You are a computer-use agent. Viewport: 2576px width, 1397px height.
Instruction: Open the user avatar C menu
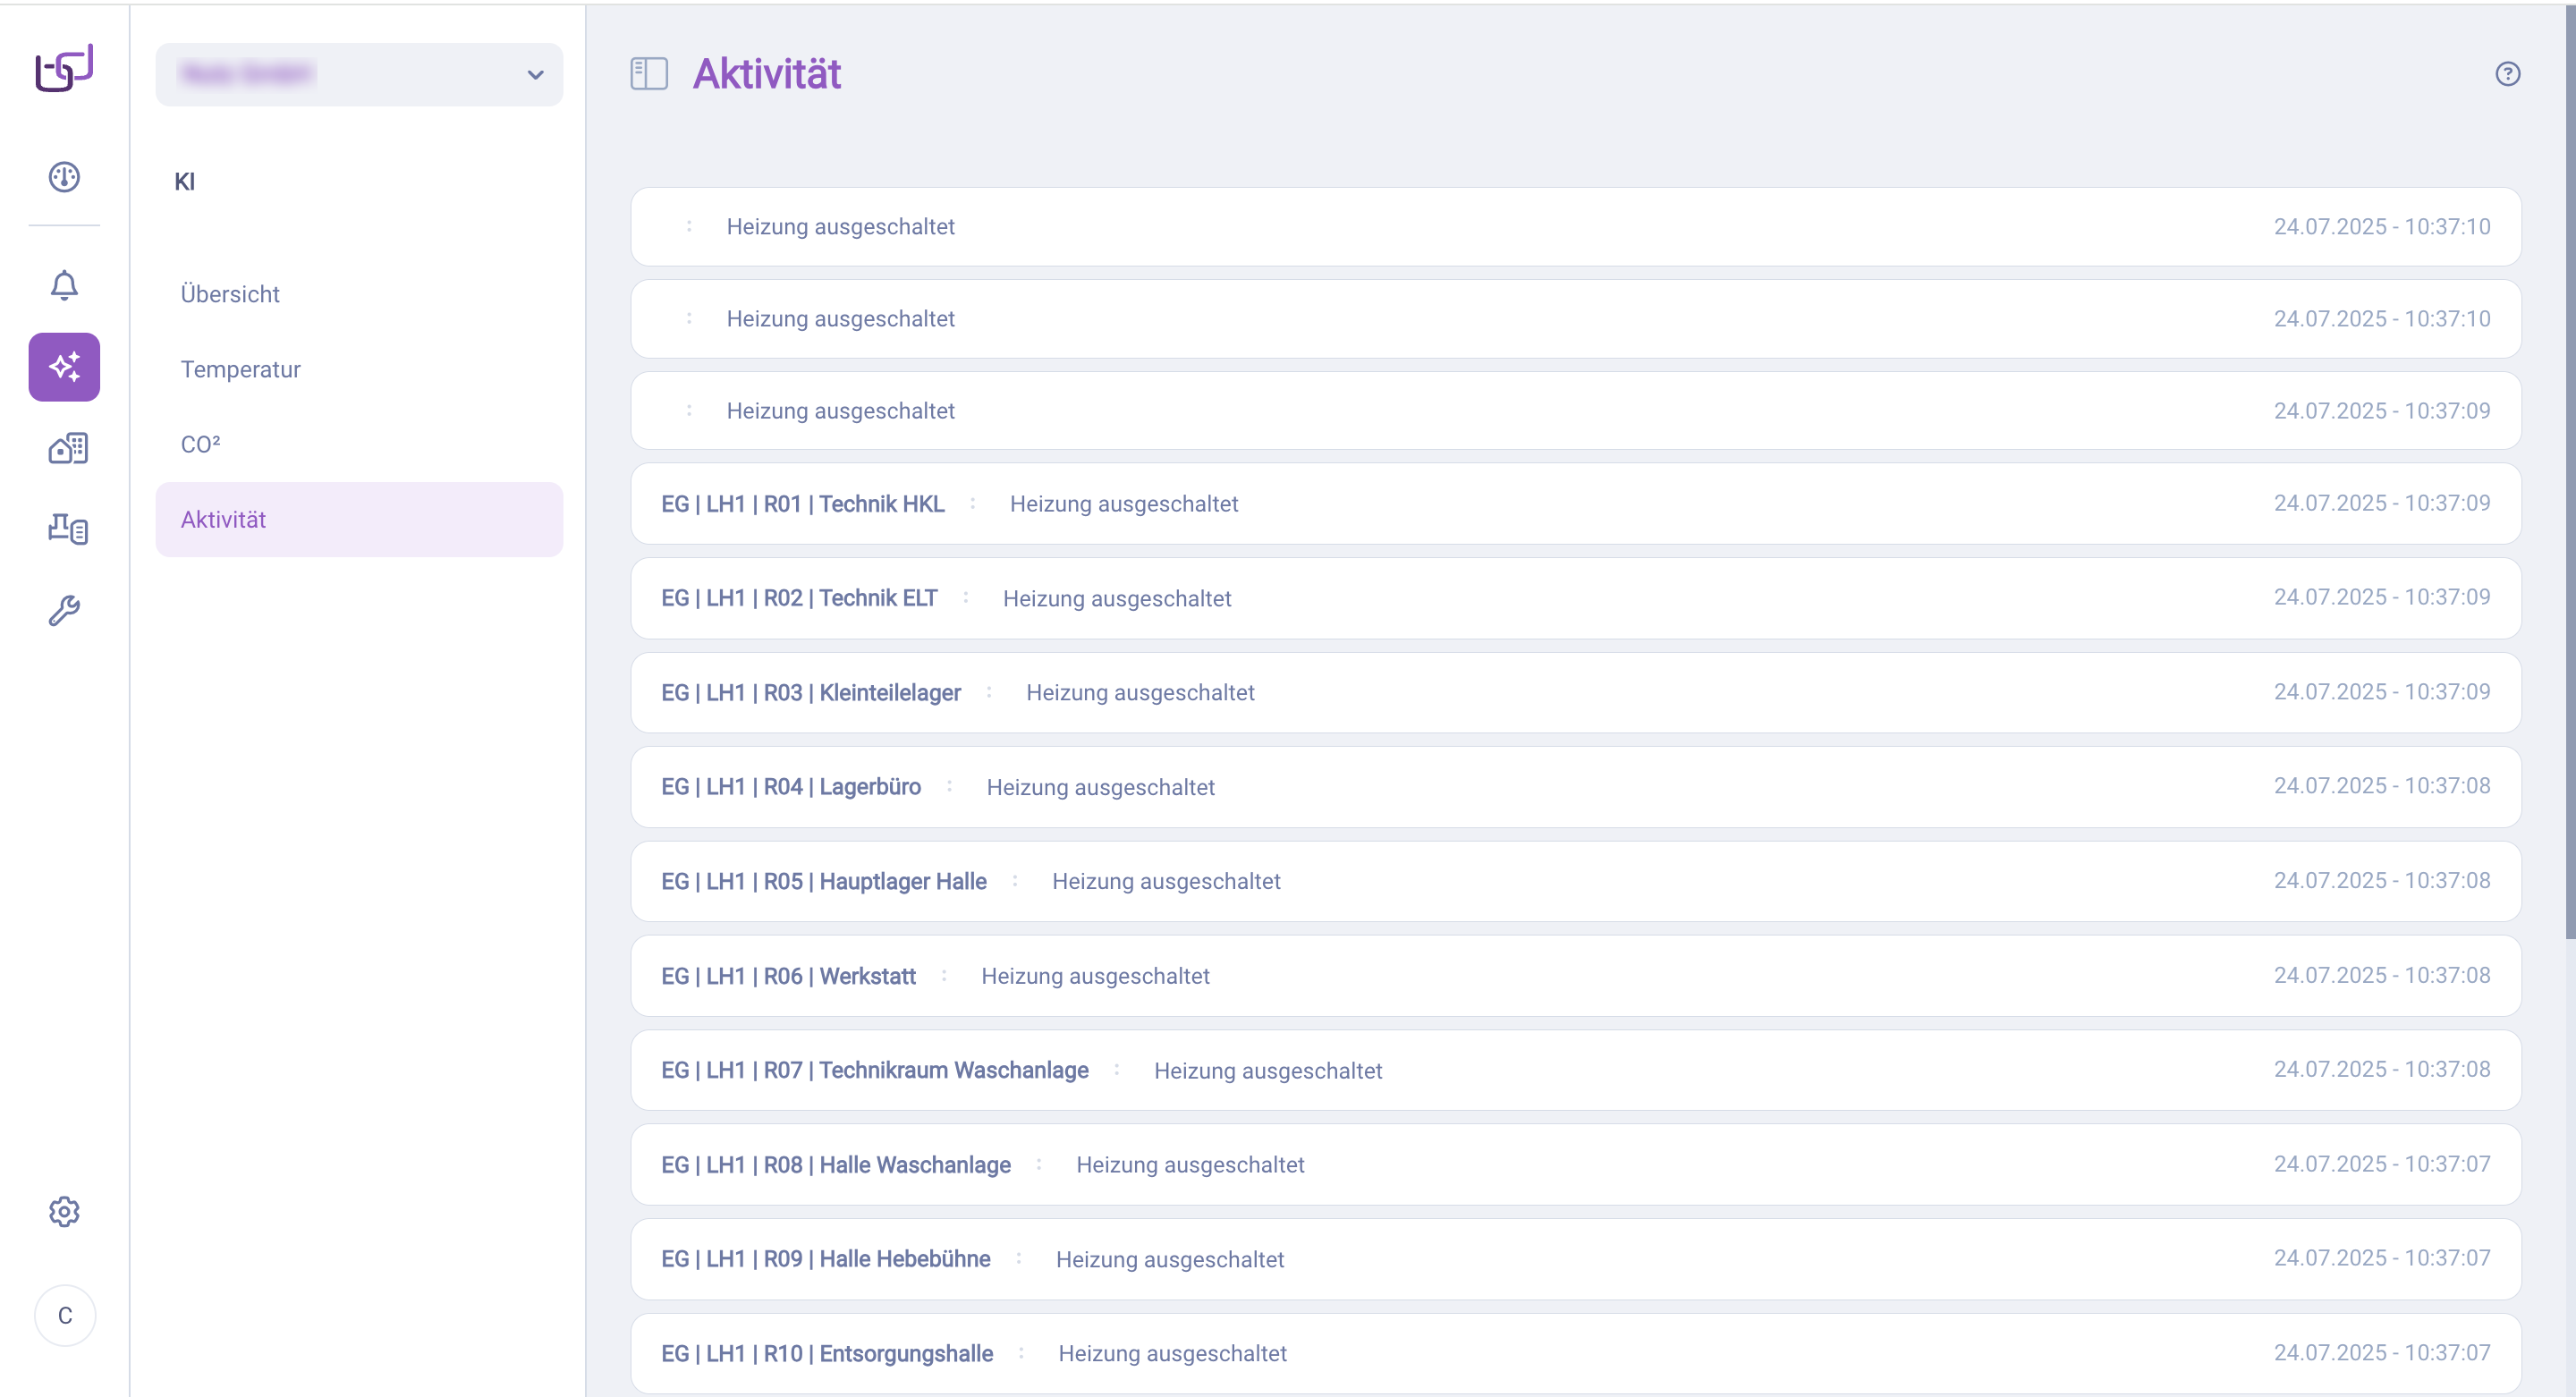[x=65, y=1315]
